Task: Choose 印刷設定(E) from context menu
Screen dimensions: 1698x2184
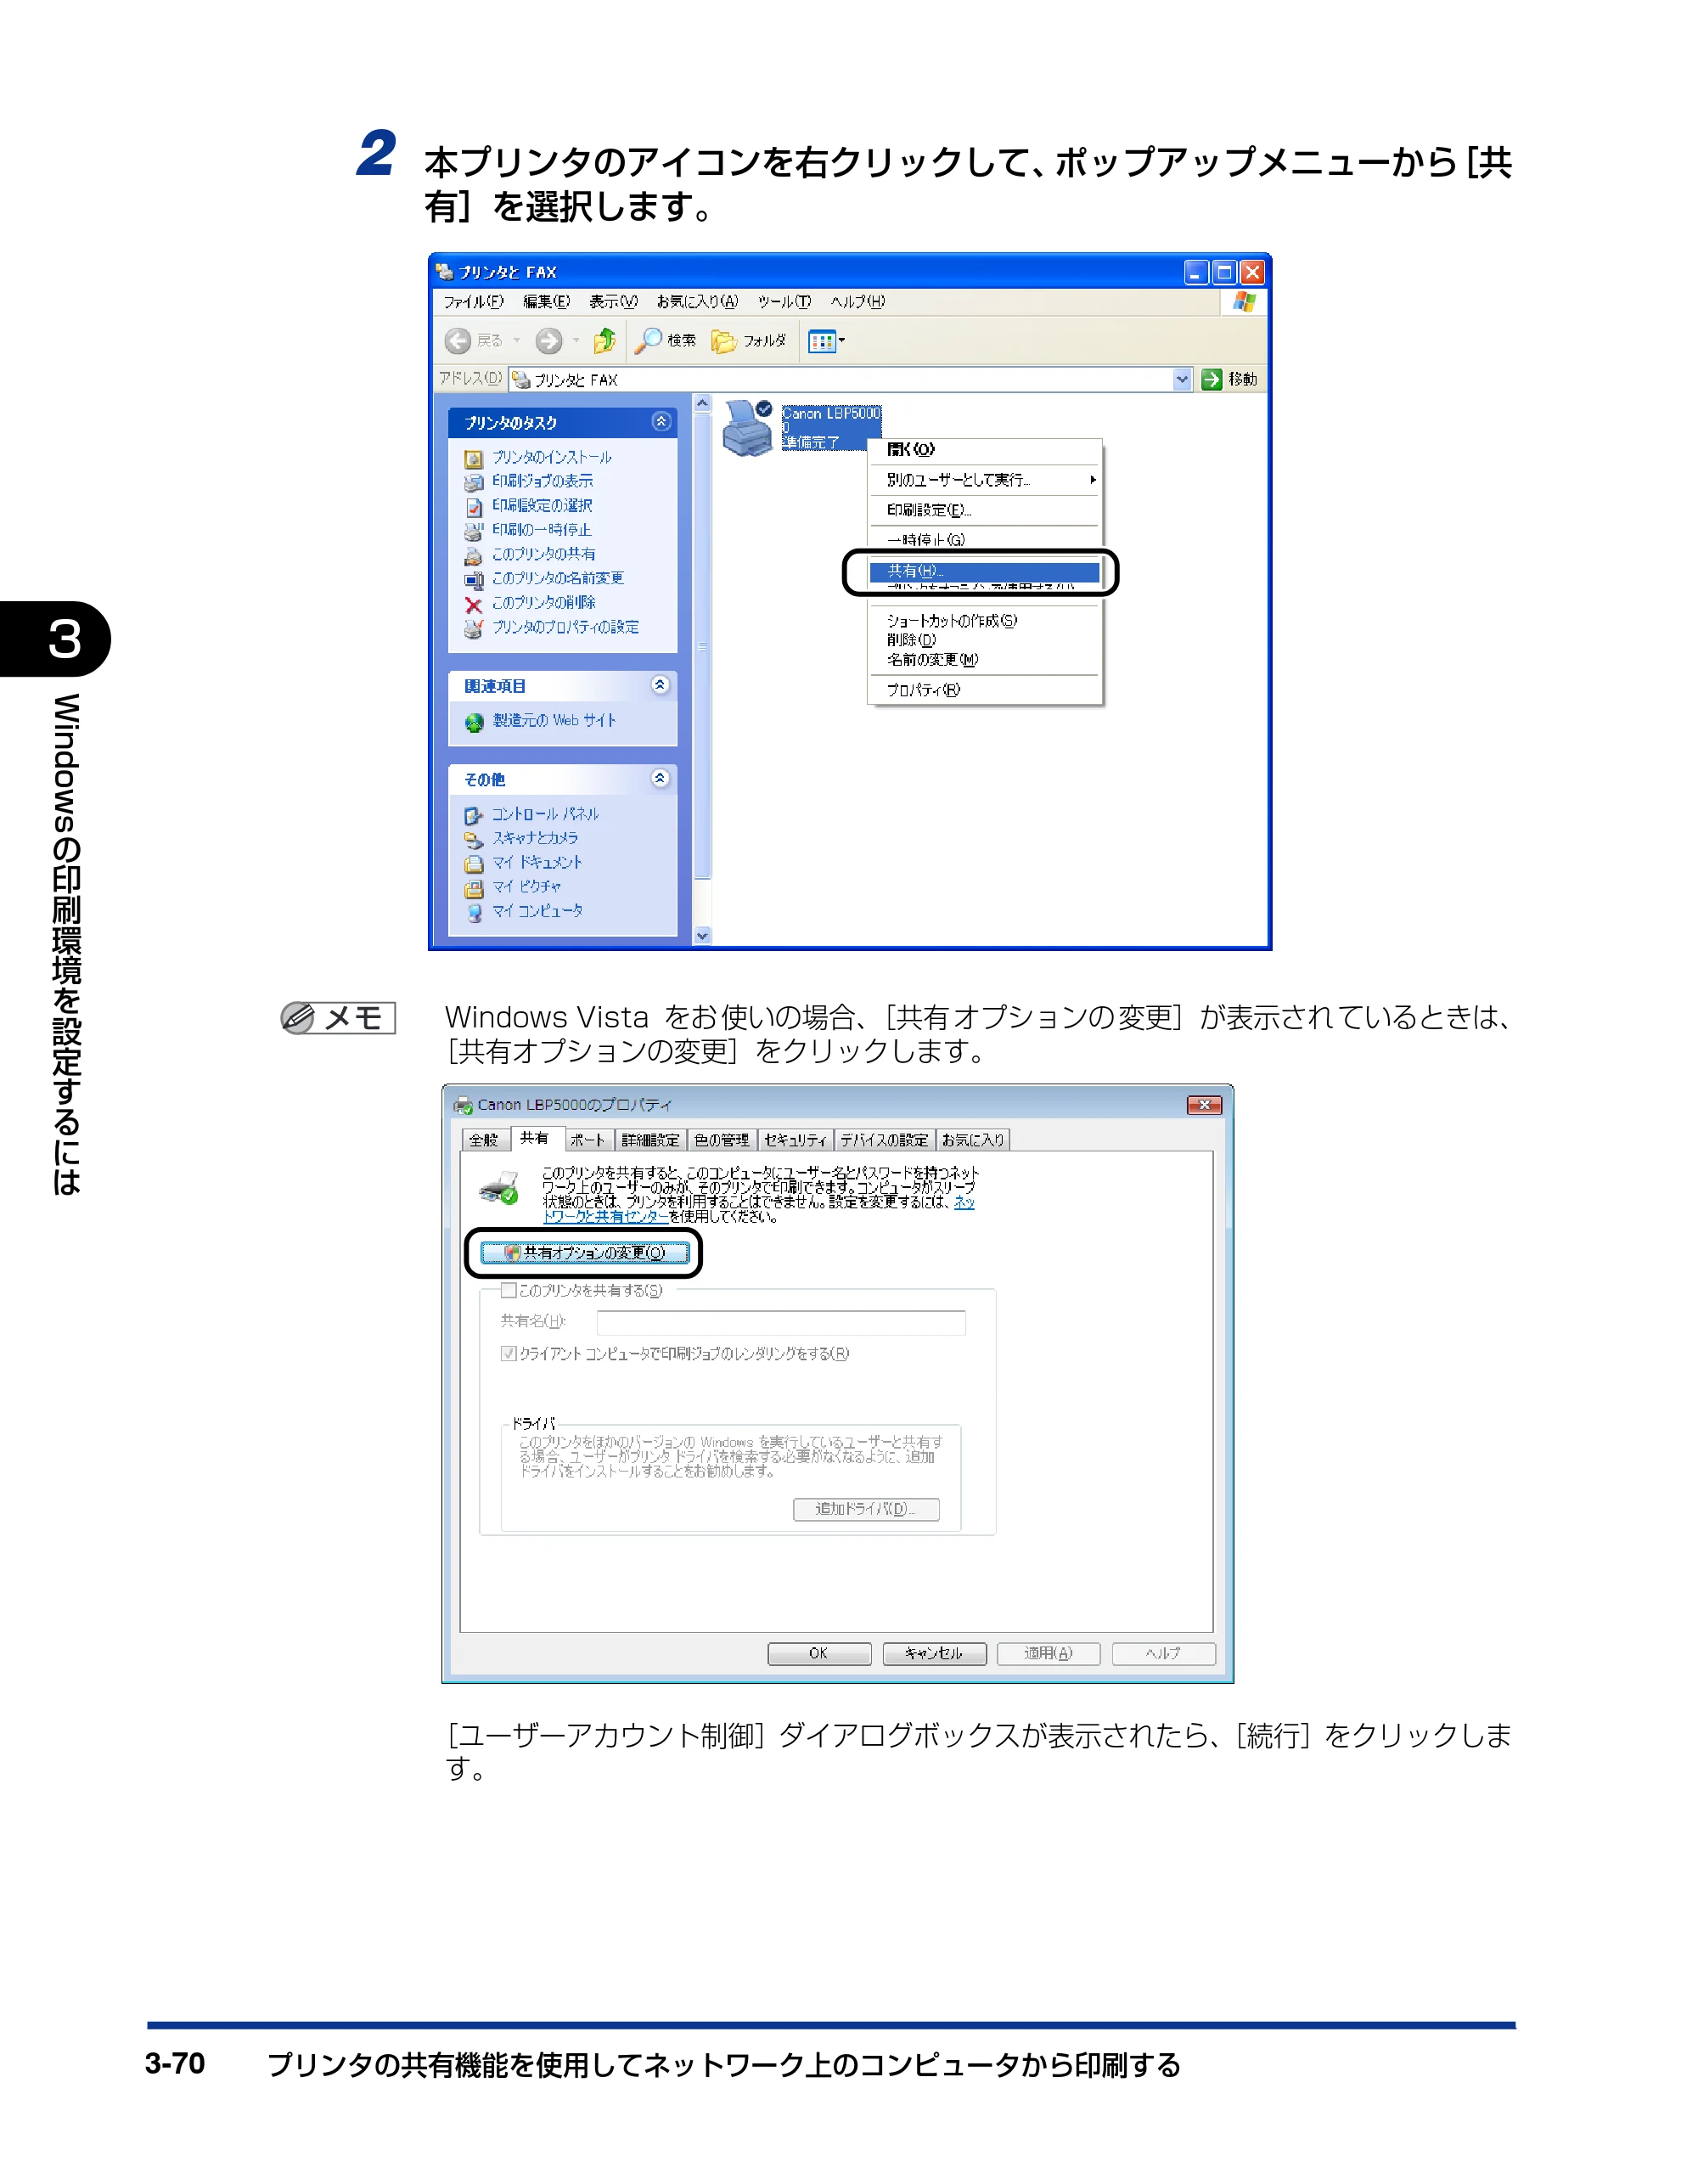Action: 985,510
